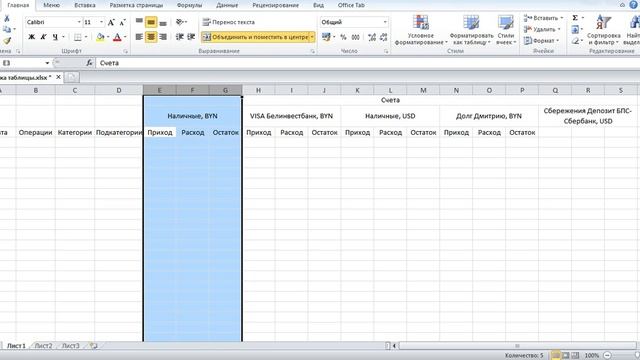Align text left
This screenshot has height=360, width=640.
coord(139,37)
